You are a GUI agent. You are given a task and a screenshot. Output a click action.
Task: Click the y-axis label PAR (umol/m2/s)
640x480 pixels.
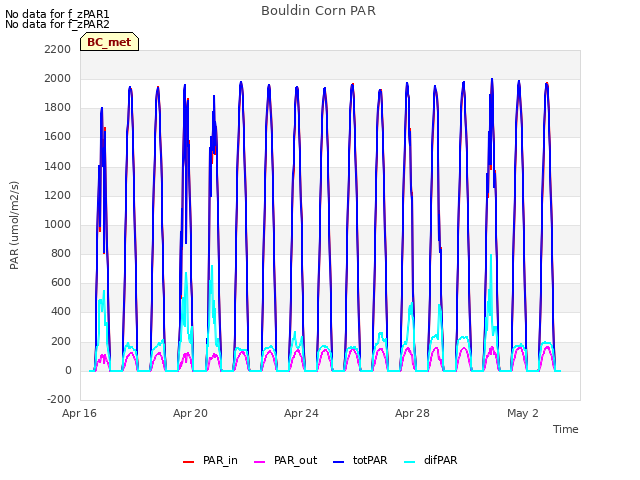pos(14,225)
